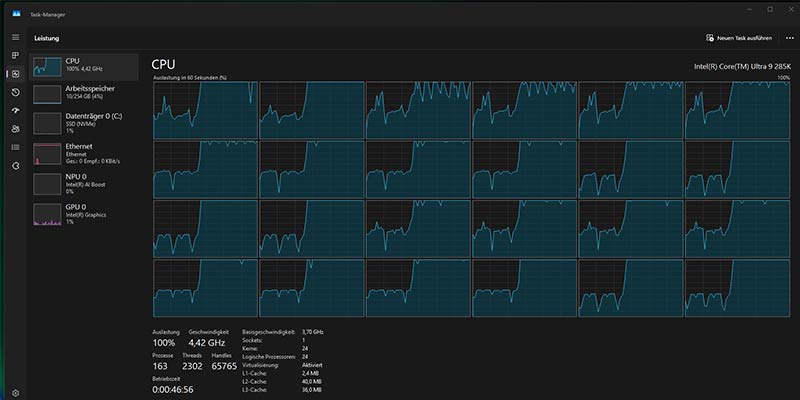The width and height of the screenshot is (800, 400).
Task: Click the Intel(R) Core(TM) Ultra 9 285K label
Action: tap(742, 66)
